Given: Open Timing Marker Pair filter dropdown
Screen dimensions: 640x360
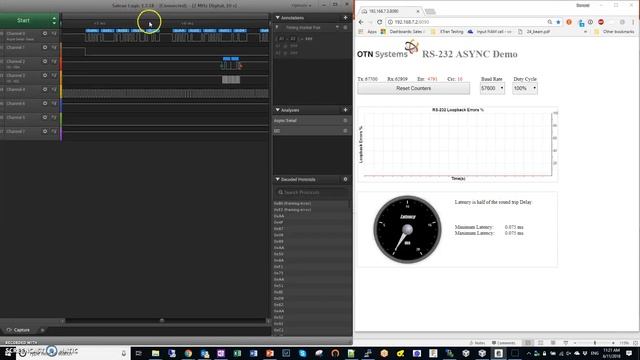Looking at the screenshot, I should (337, 27).
